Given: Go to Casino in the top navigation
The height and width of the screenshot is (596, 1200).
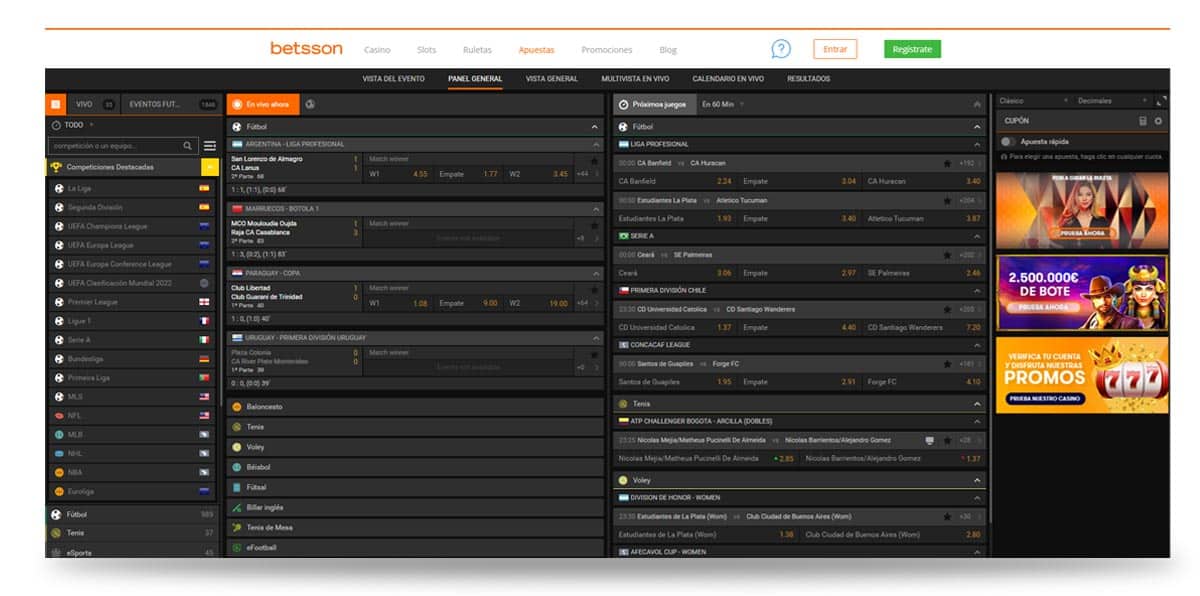Looking at the screenshot, I should point(377,50).
